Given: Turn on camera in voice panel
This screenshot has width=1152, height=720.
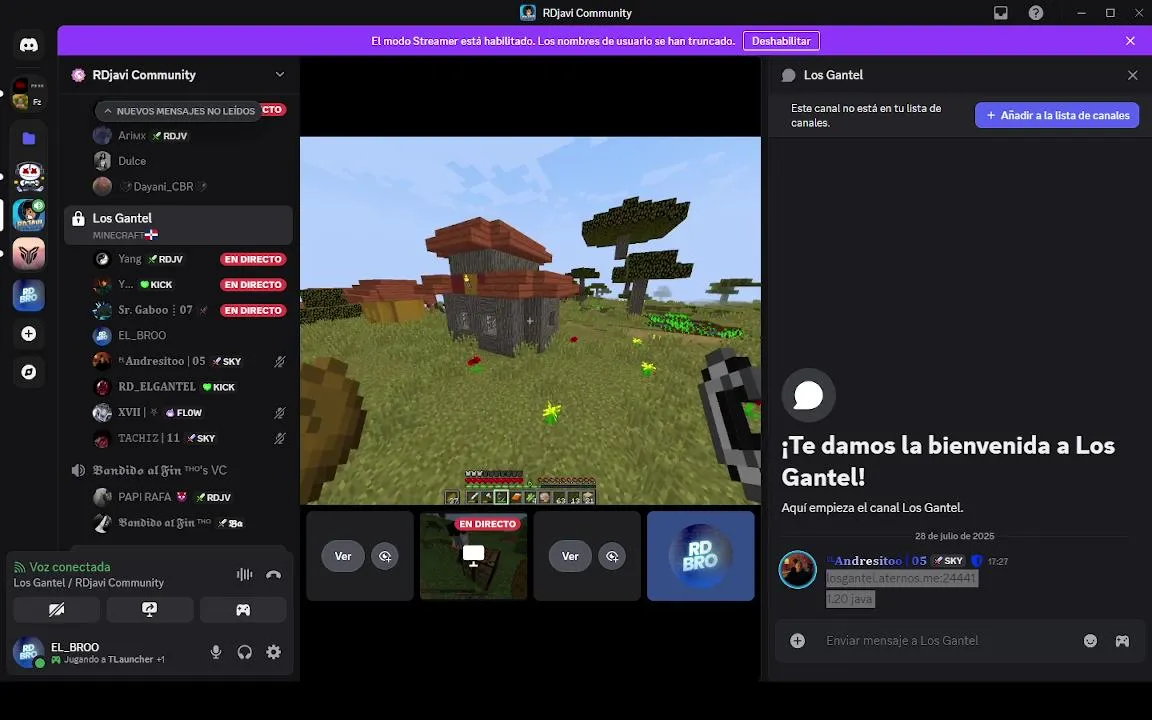Looking at the screenshot, I should coord(57,609).
